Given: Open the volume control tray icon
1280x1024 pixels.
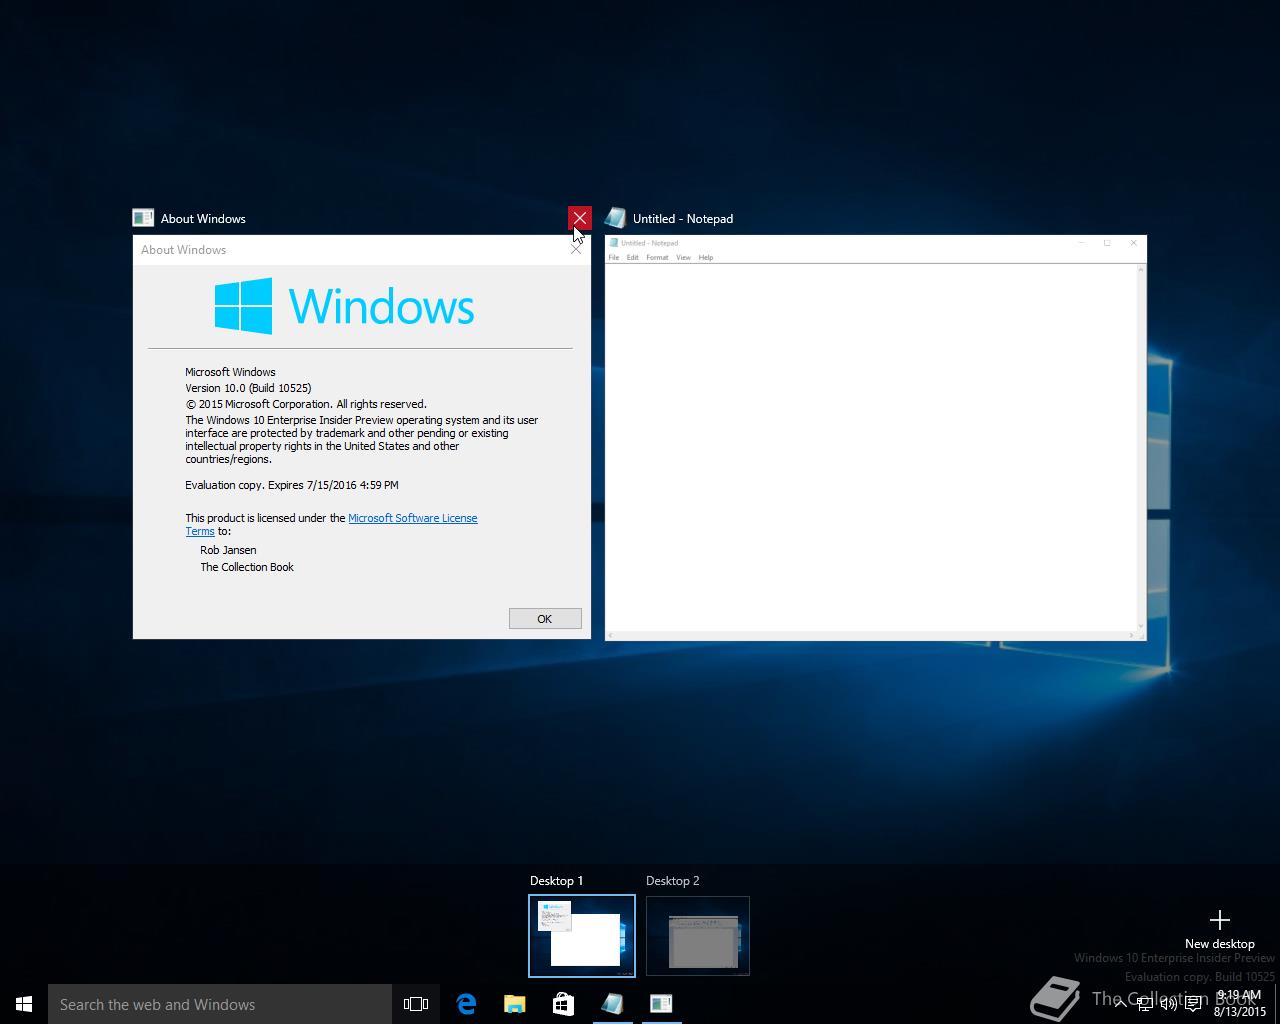Looking at the screenshot, I should pos(1169,1004).
